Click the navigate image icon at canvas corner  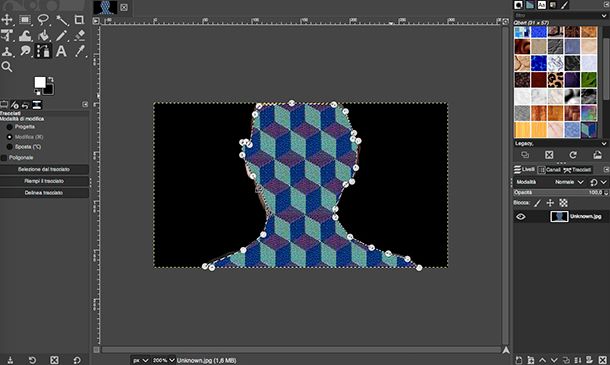pos(506,350)
